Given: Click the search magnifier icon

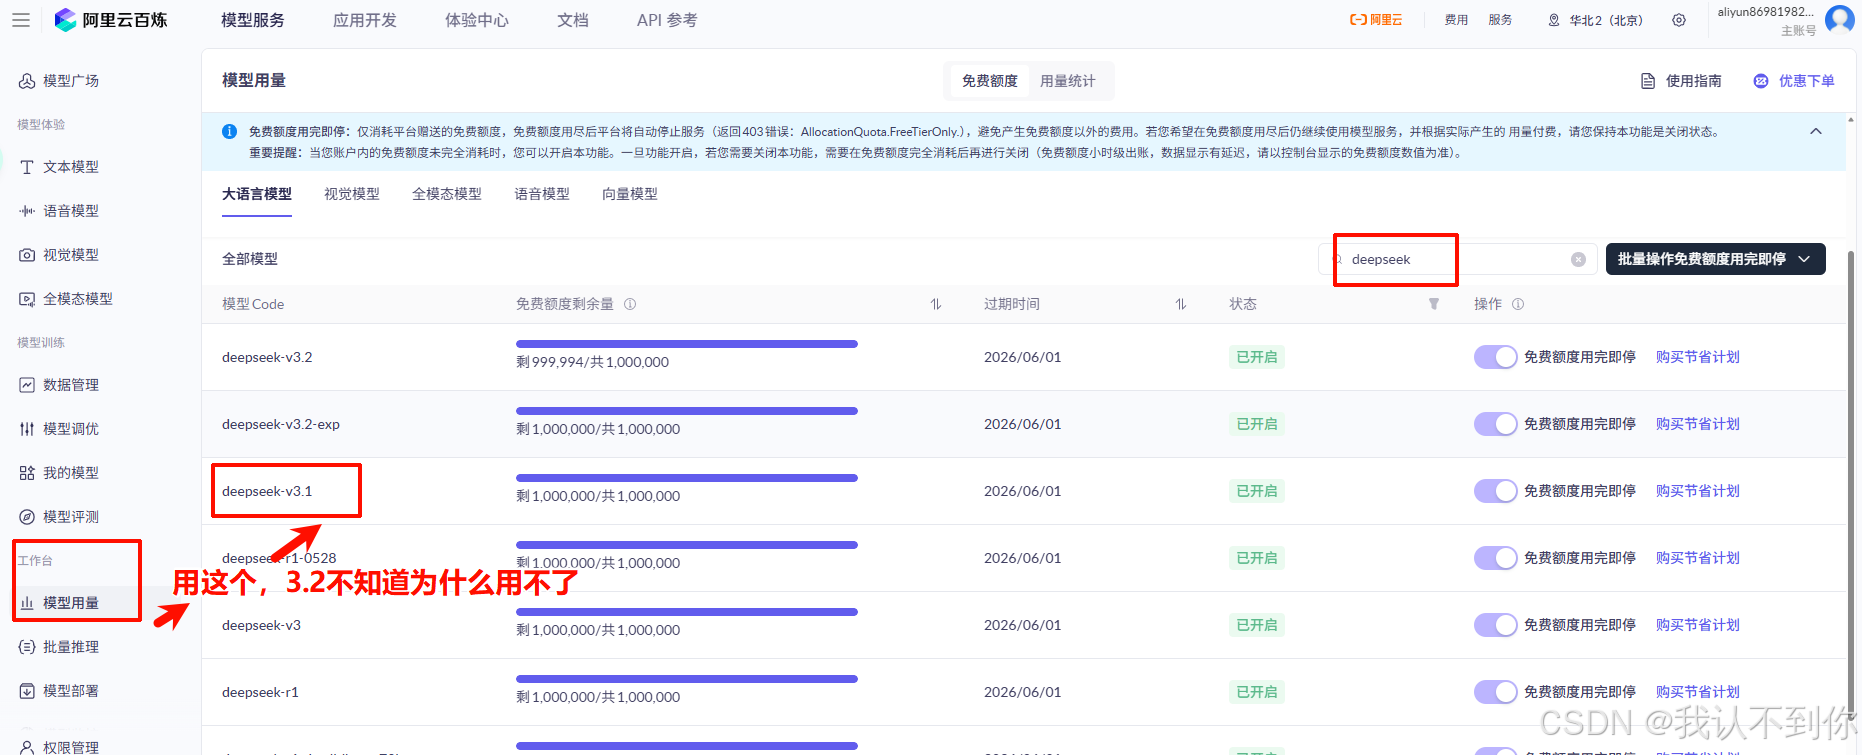Looking at the screenshot, I should (1337, 259).
